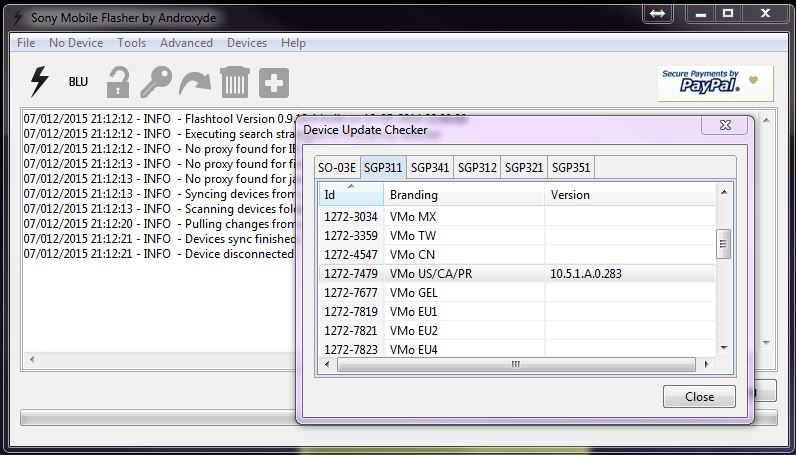
Task: Click the log panel's scroll up arrow
Action: click(766, 120)
